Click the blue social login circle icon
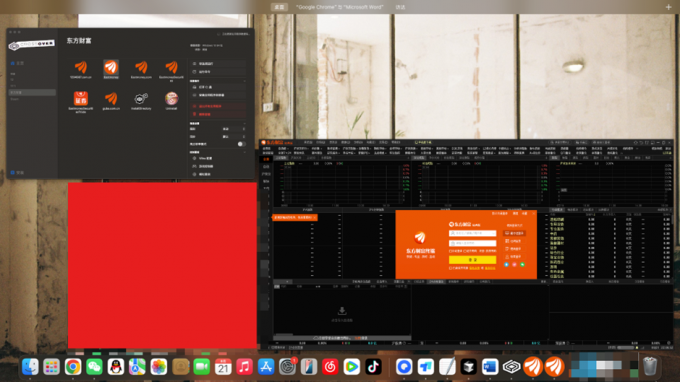The width and height of the screenshot is (680, 382). [x=506, y=264]
